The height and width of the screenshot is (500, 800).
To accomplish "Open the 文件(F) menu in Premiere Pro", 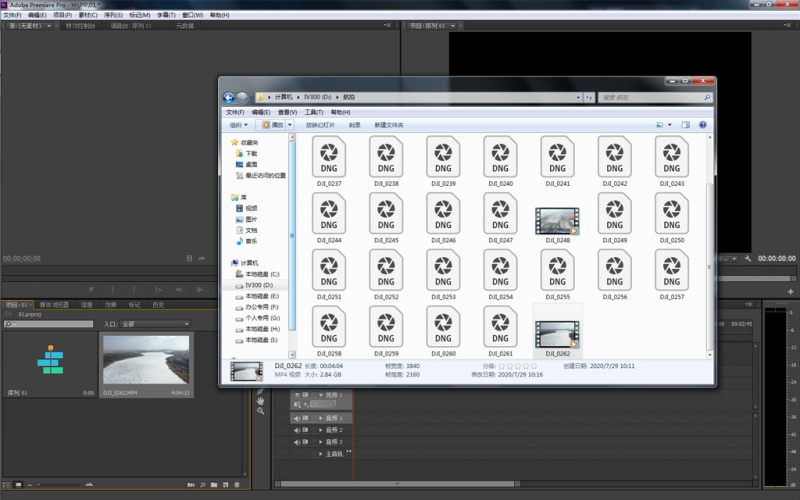I will click(12, 15).
